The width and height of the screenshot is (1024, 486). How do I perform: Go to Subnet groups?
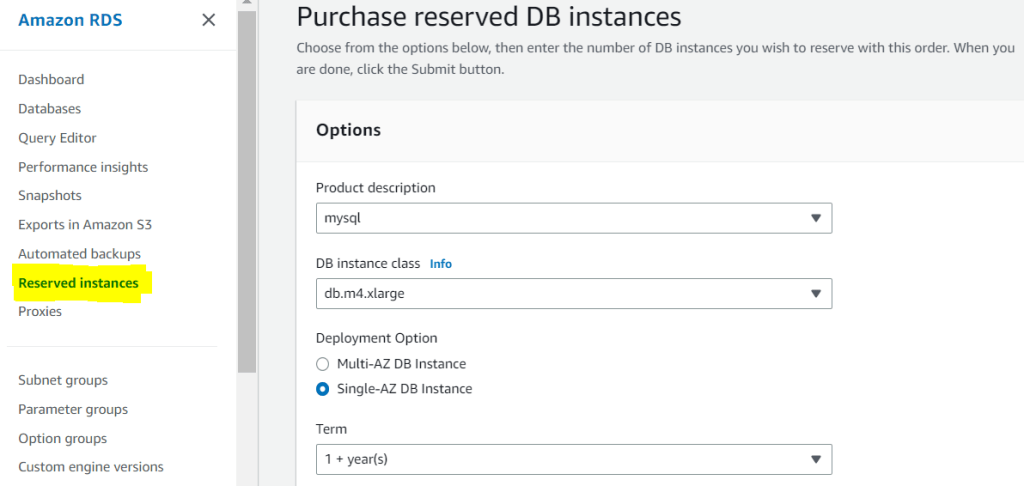(63, 380)
